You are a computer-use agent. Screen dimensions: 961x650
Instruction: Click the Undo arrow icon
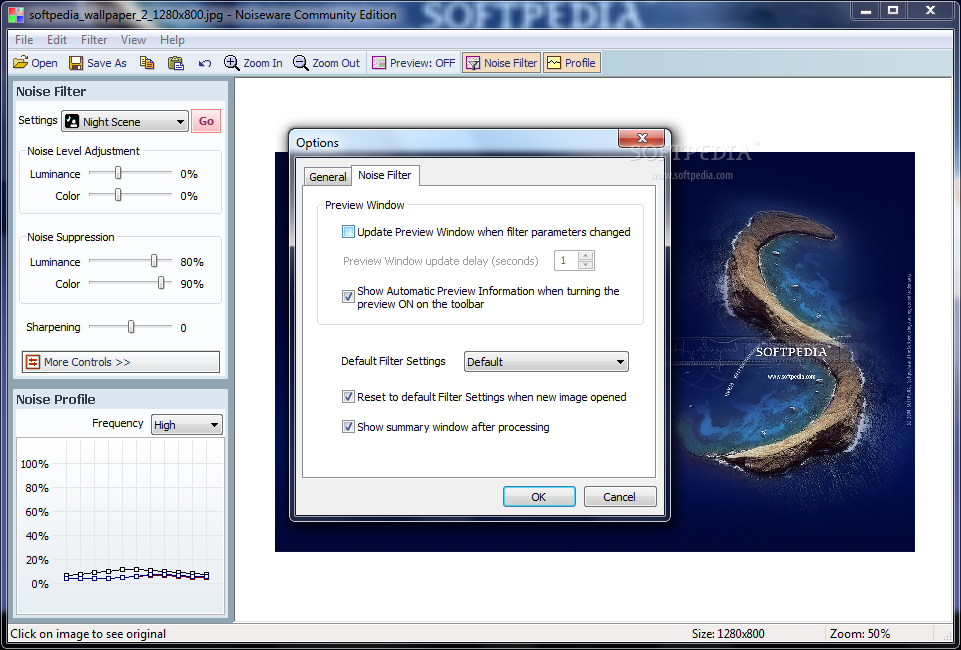(205, 63)
